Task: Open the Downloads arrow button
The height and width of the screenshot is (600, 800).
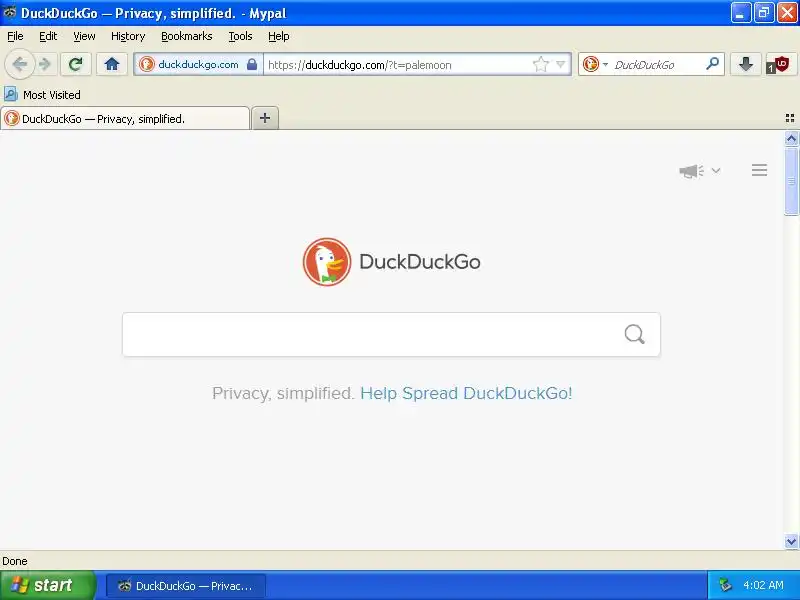Action: click(745, 64)
